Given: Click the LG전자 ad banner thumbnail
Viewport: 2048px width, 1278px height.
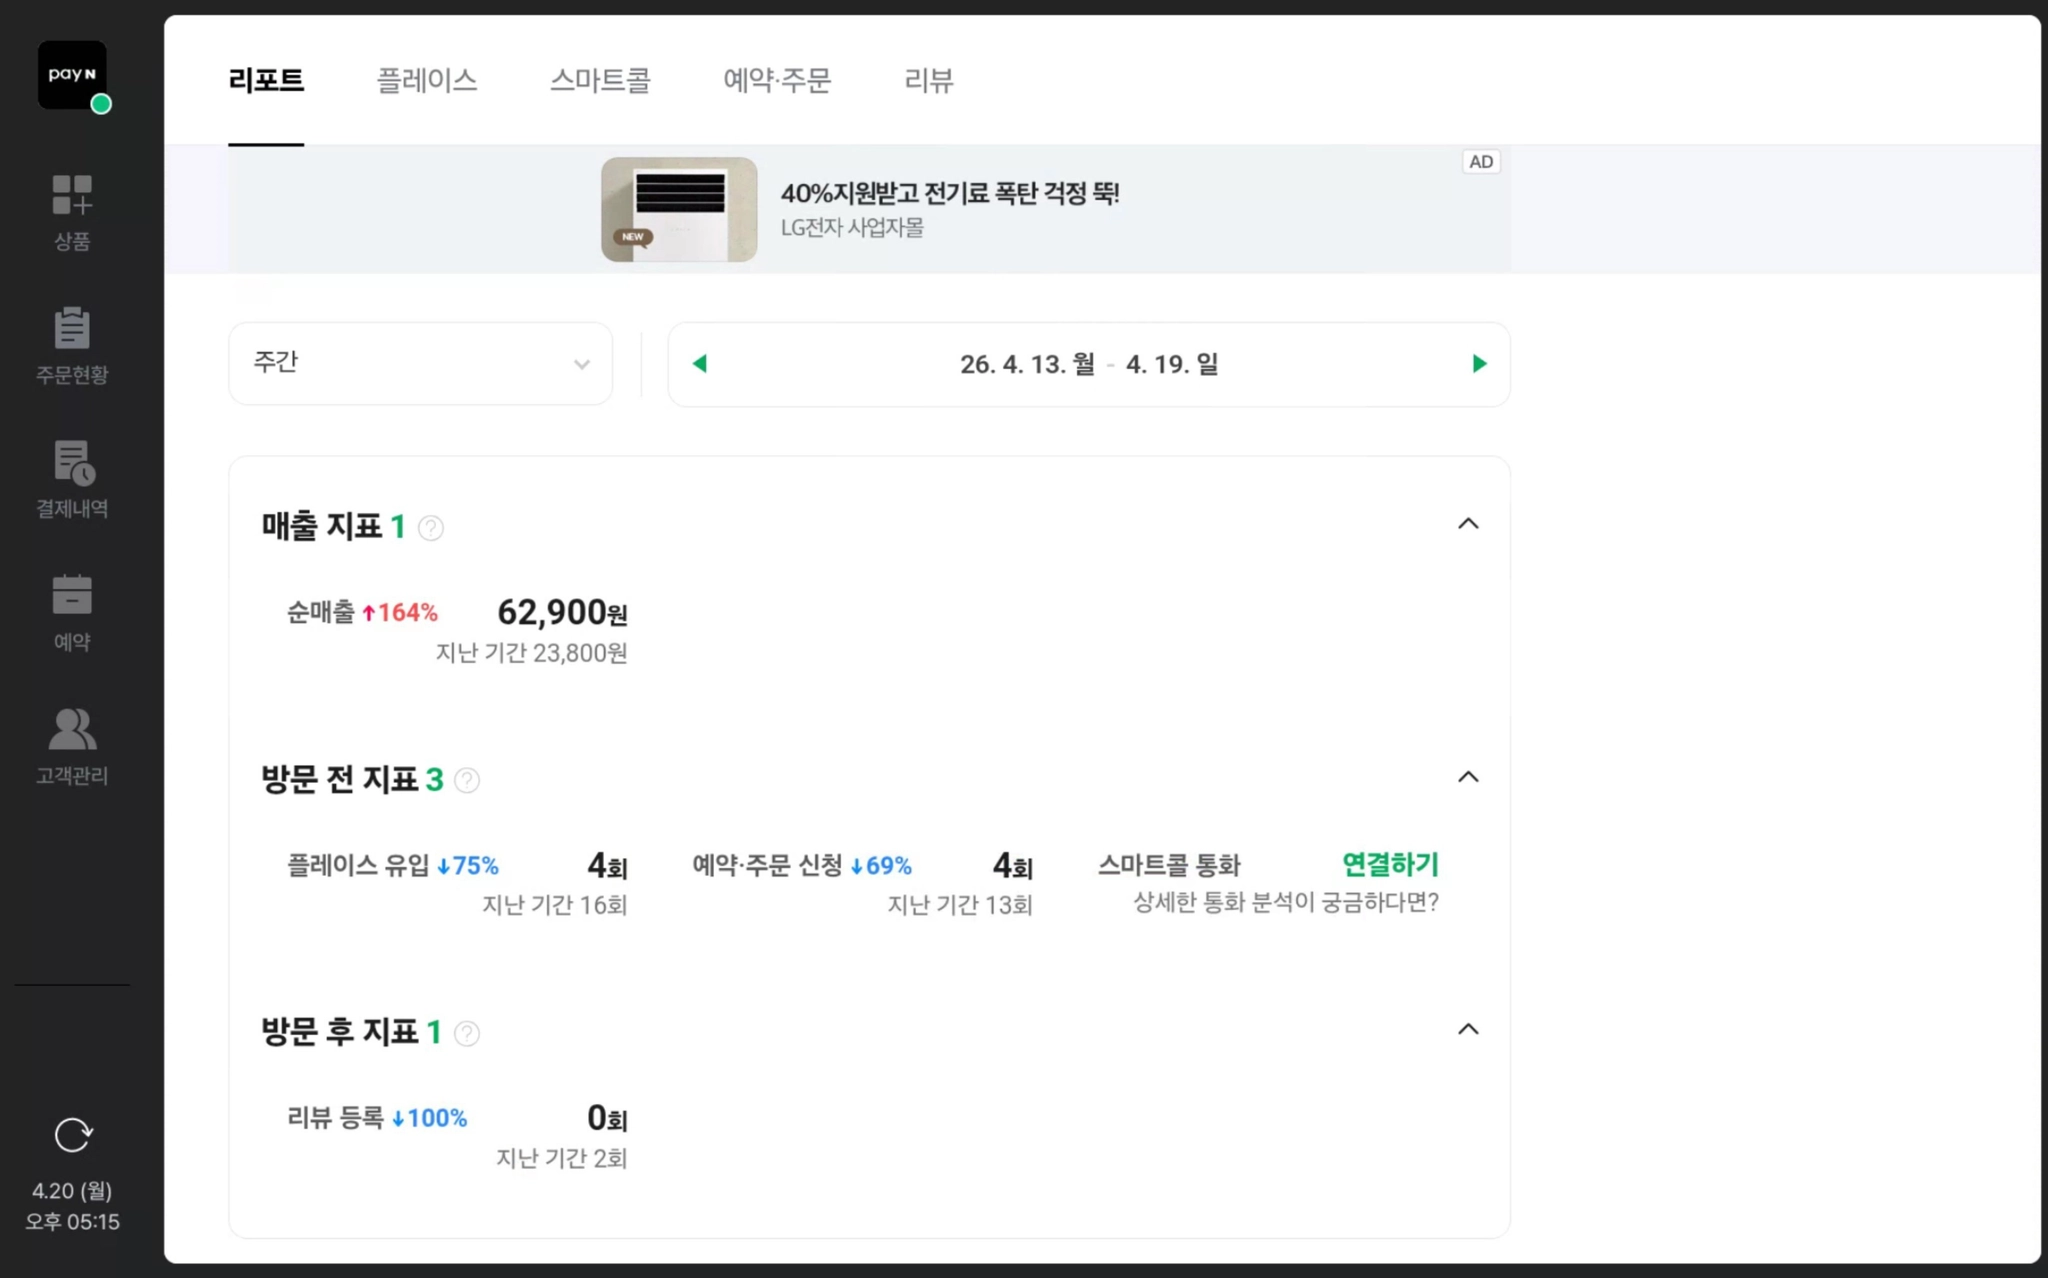Looking at the screenshot, I should [x=679, y=209].
